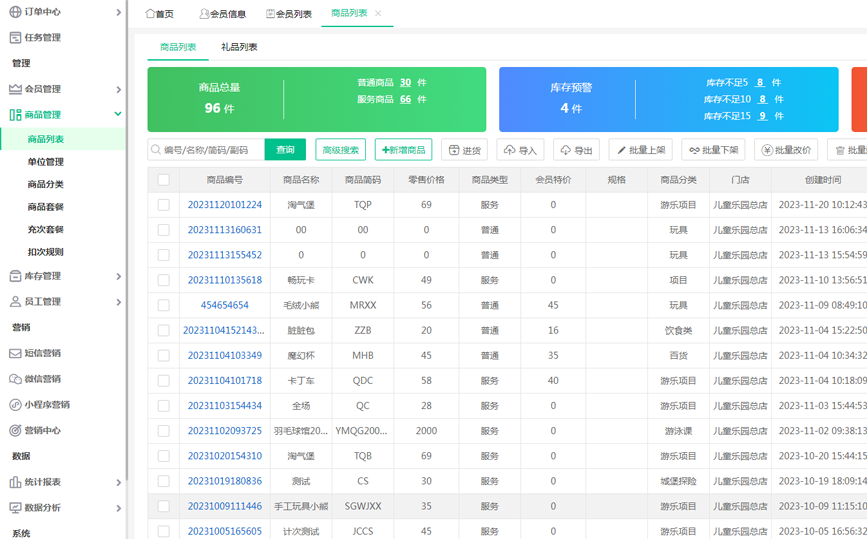Focus the 编号/名称/简码/副码 search field
The height and width of the screenshot is (539, 867).
coord(206,149)
